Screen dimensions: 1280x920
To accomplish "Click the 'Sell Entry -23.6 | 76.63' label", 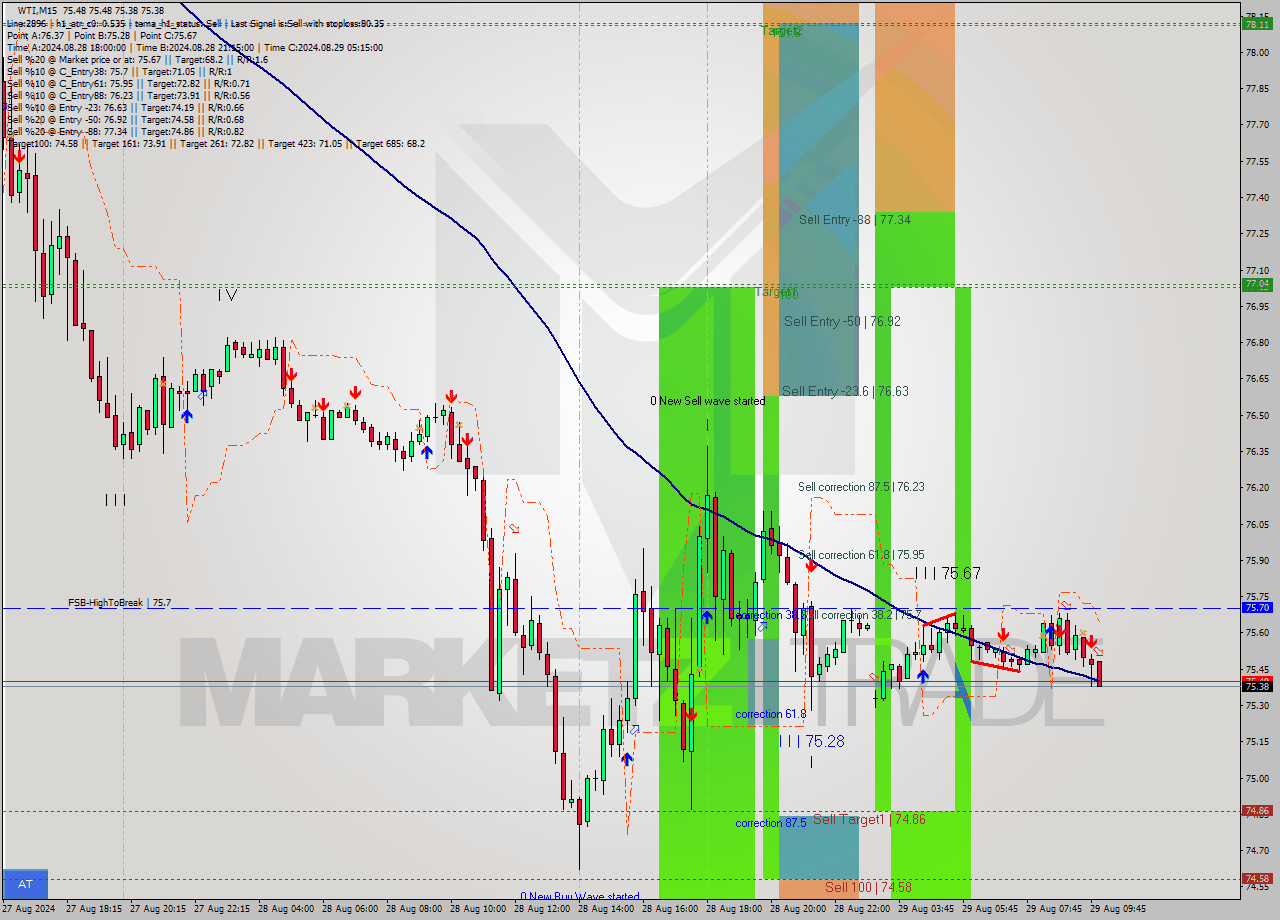I will (x=845, y=392).
